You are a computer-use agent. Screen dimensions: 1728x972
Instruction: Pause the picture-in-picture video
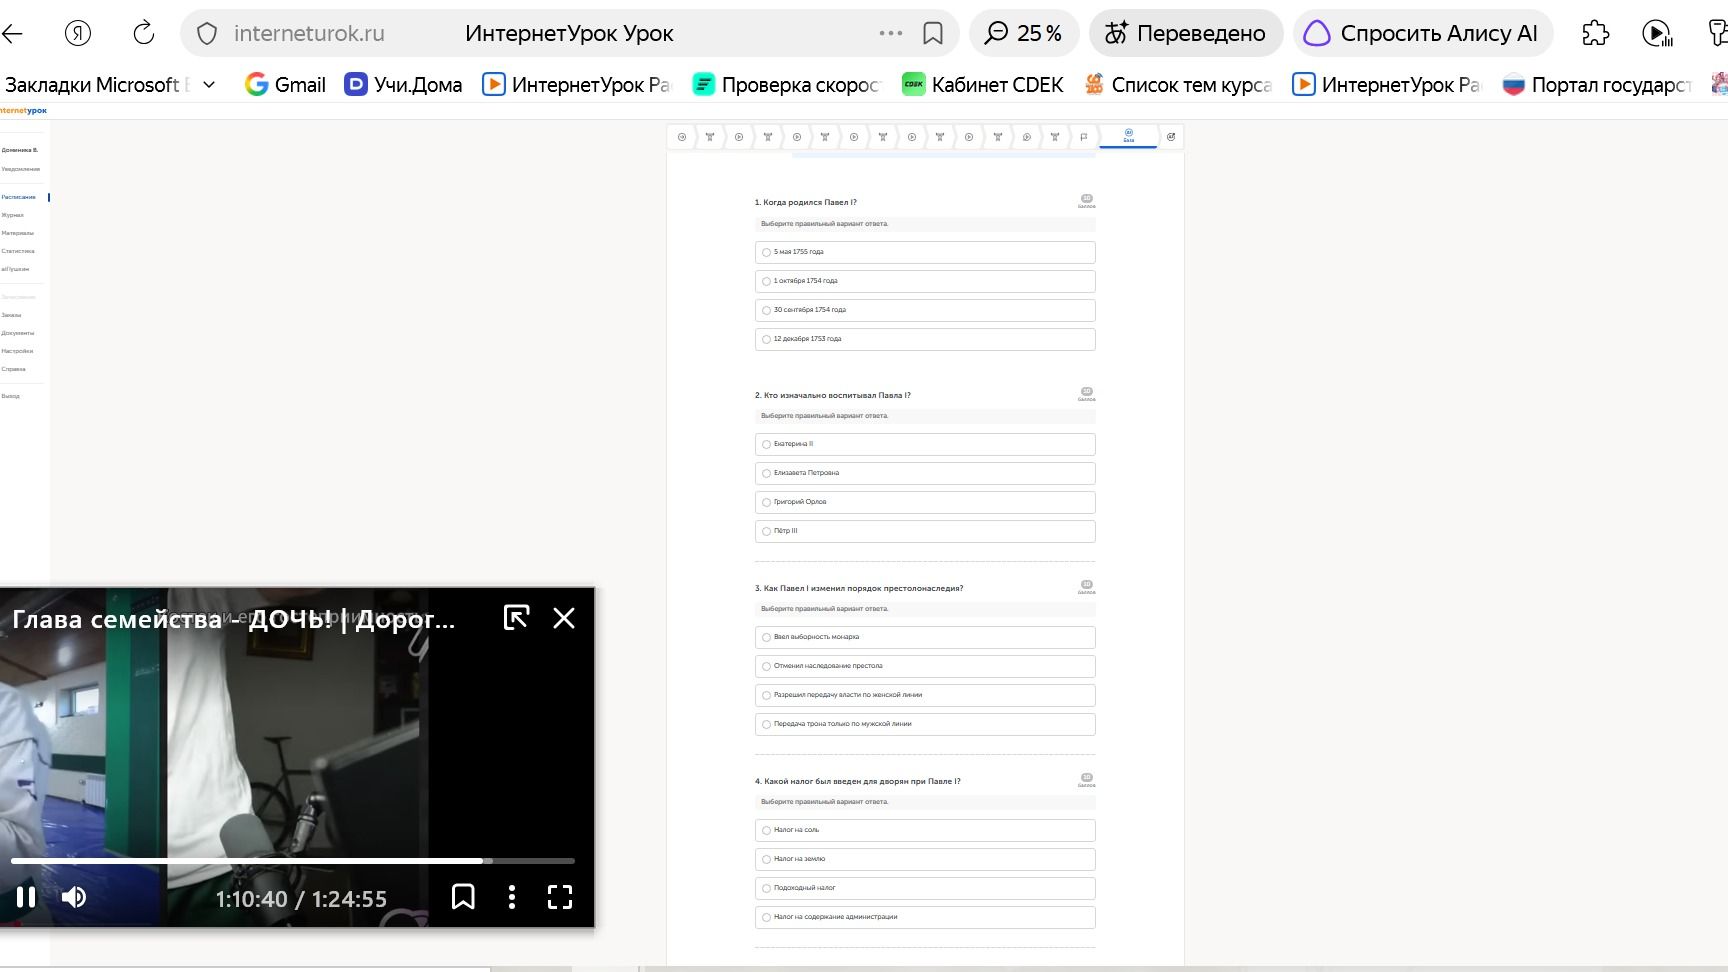pyautogui.click(x=26, y=897)
